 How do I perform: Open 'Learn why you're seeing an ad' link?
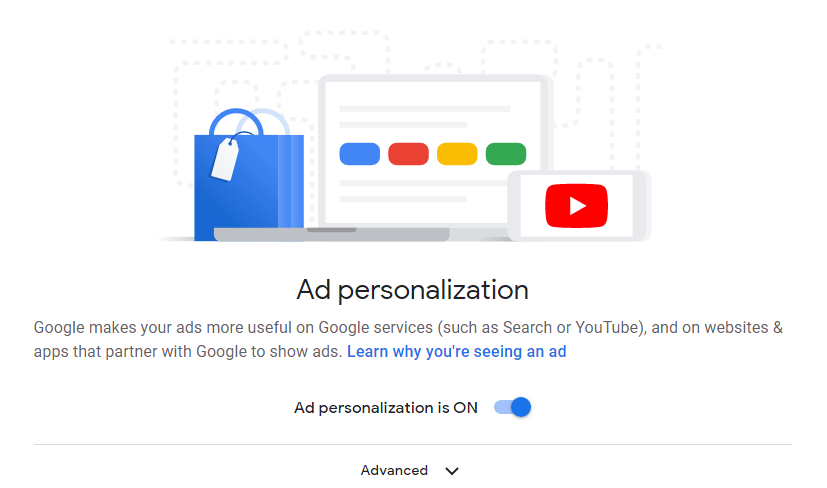456,351
